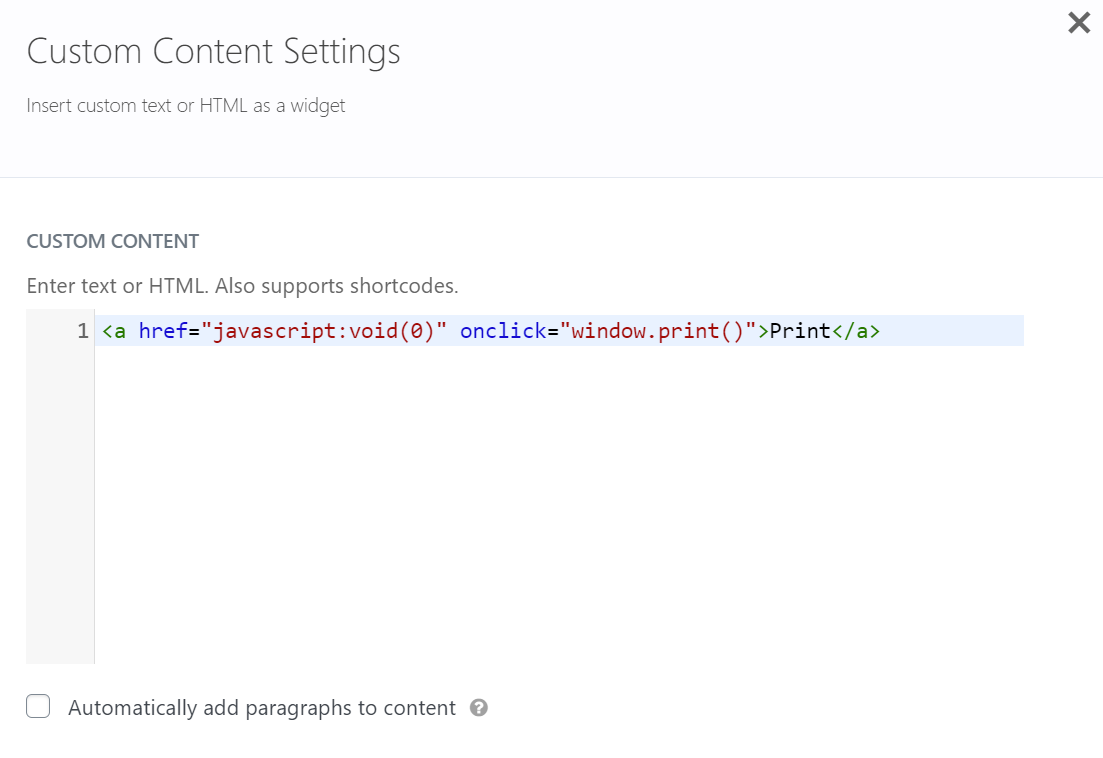Close the Custom Content Settings dialog
Viewport: 1103px width, 758px height.
pyautogui.click(x=1079, y=23)
